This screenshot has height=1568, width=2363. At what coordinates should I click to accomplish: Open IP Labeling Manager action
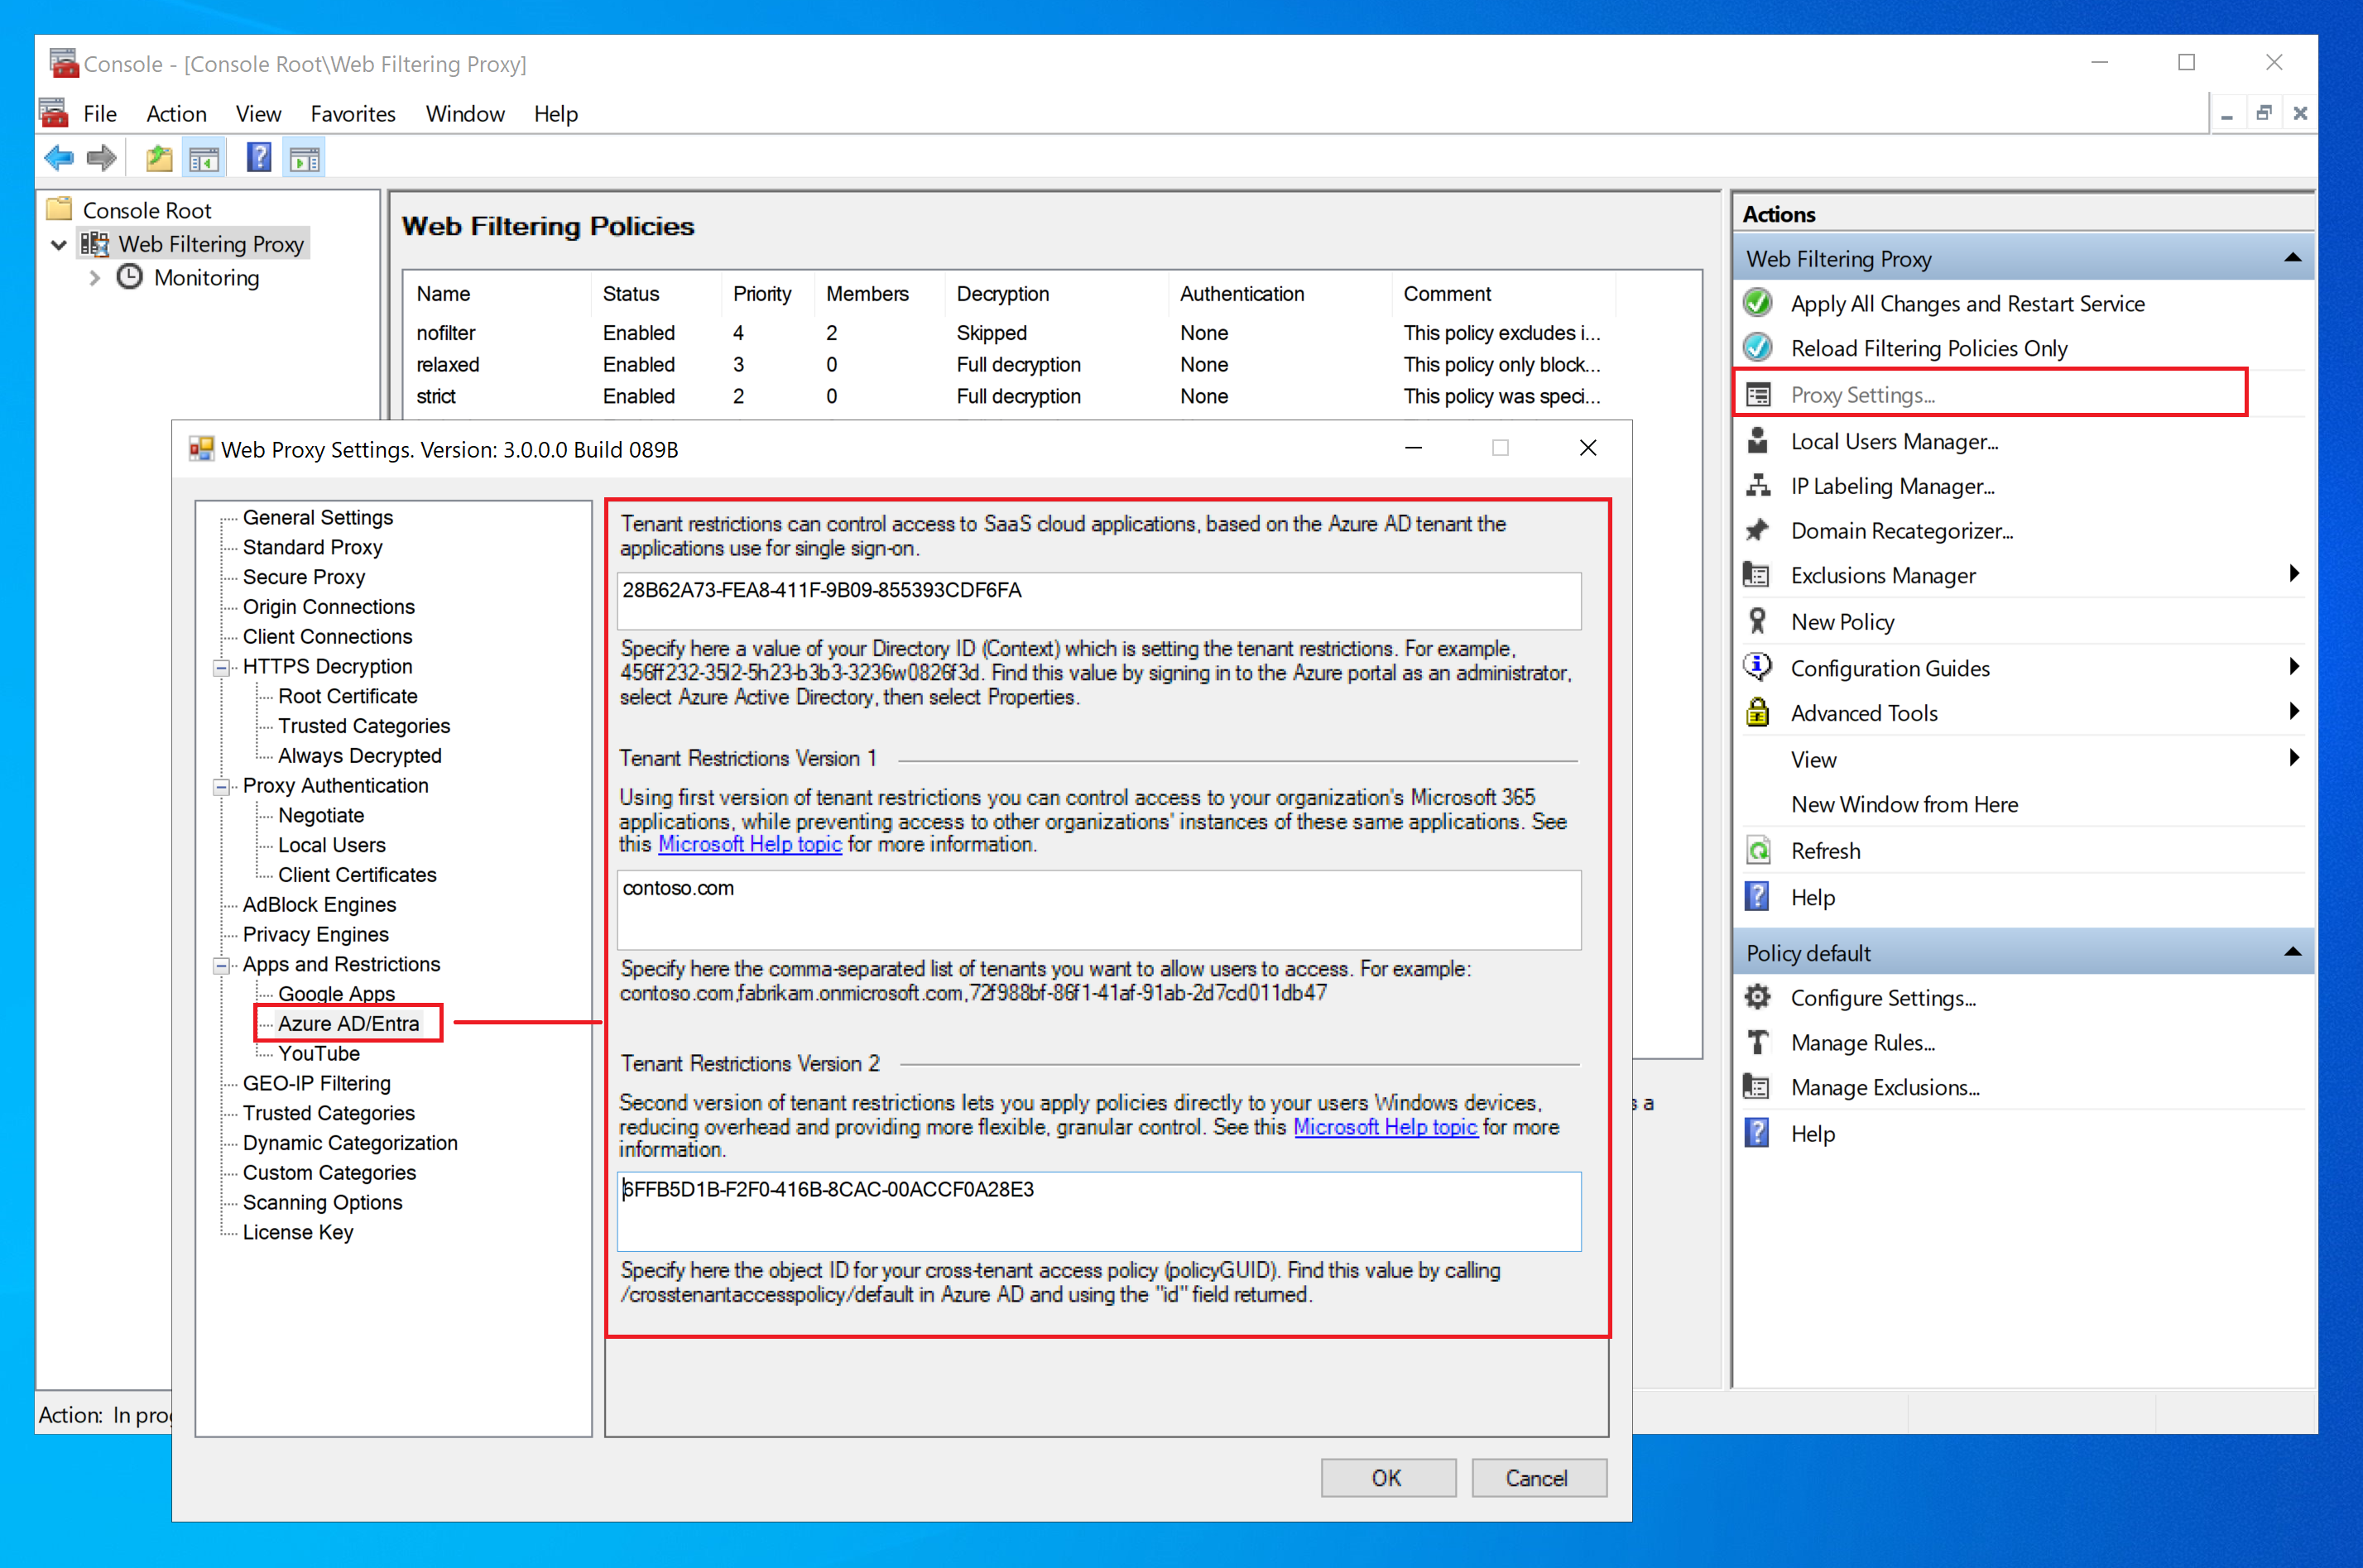pos(1892,486)
